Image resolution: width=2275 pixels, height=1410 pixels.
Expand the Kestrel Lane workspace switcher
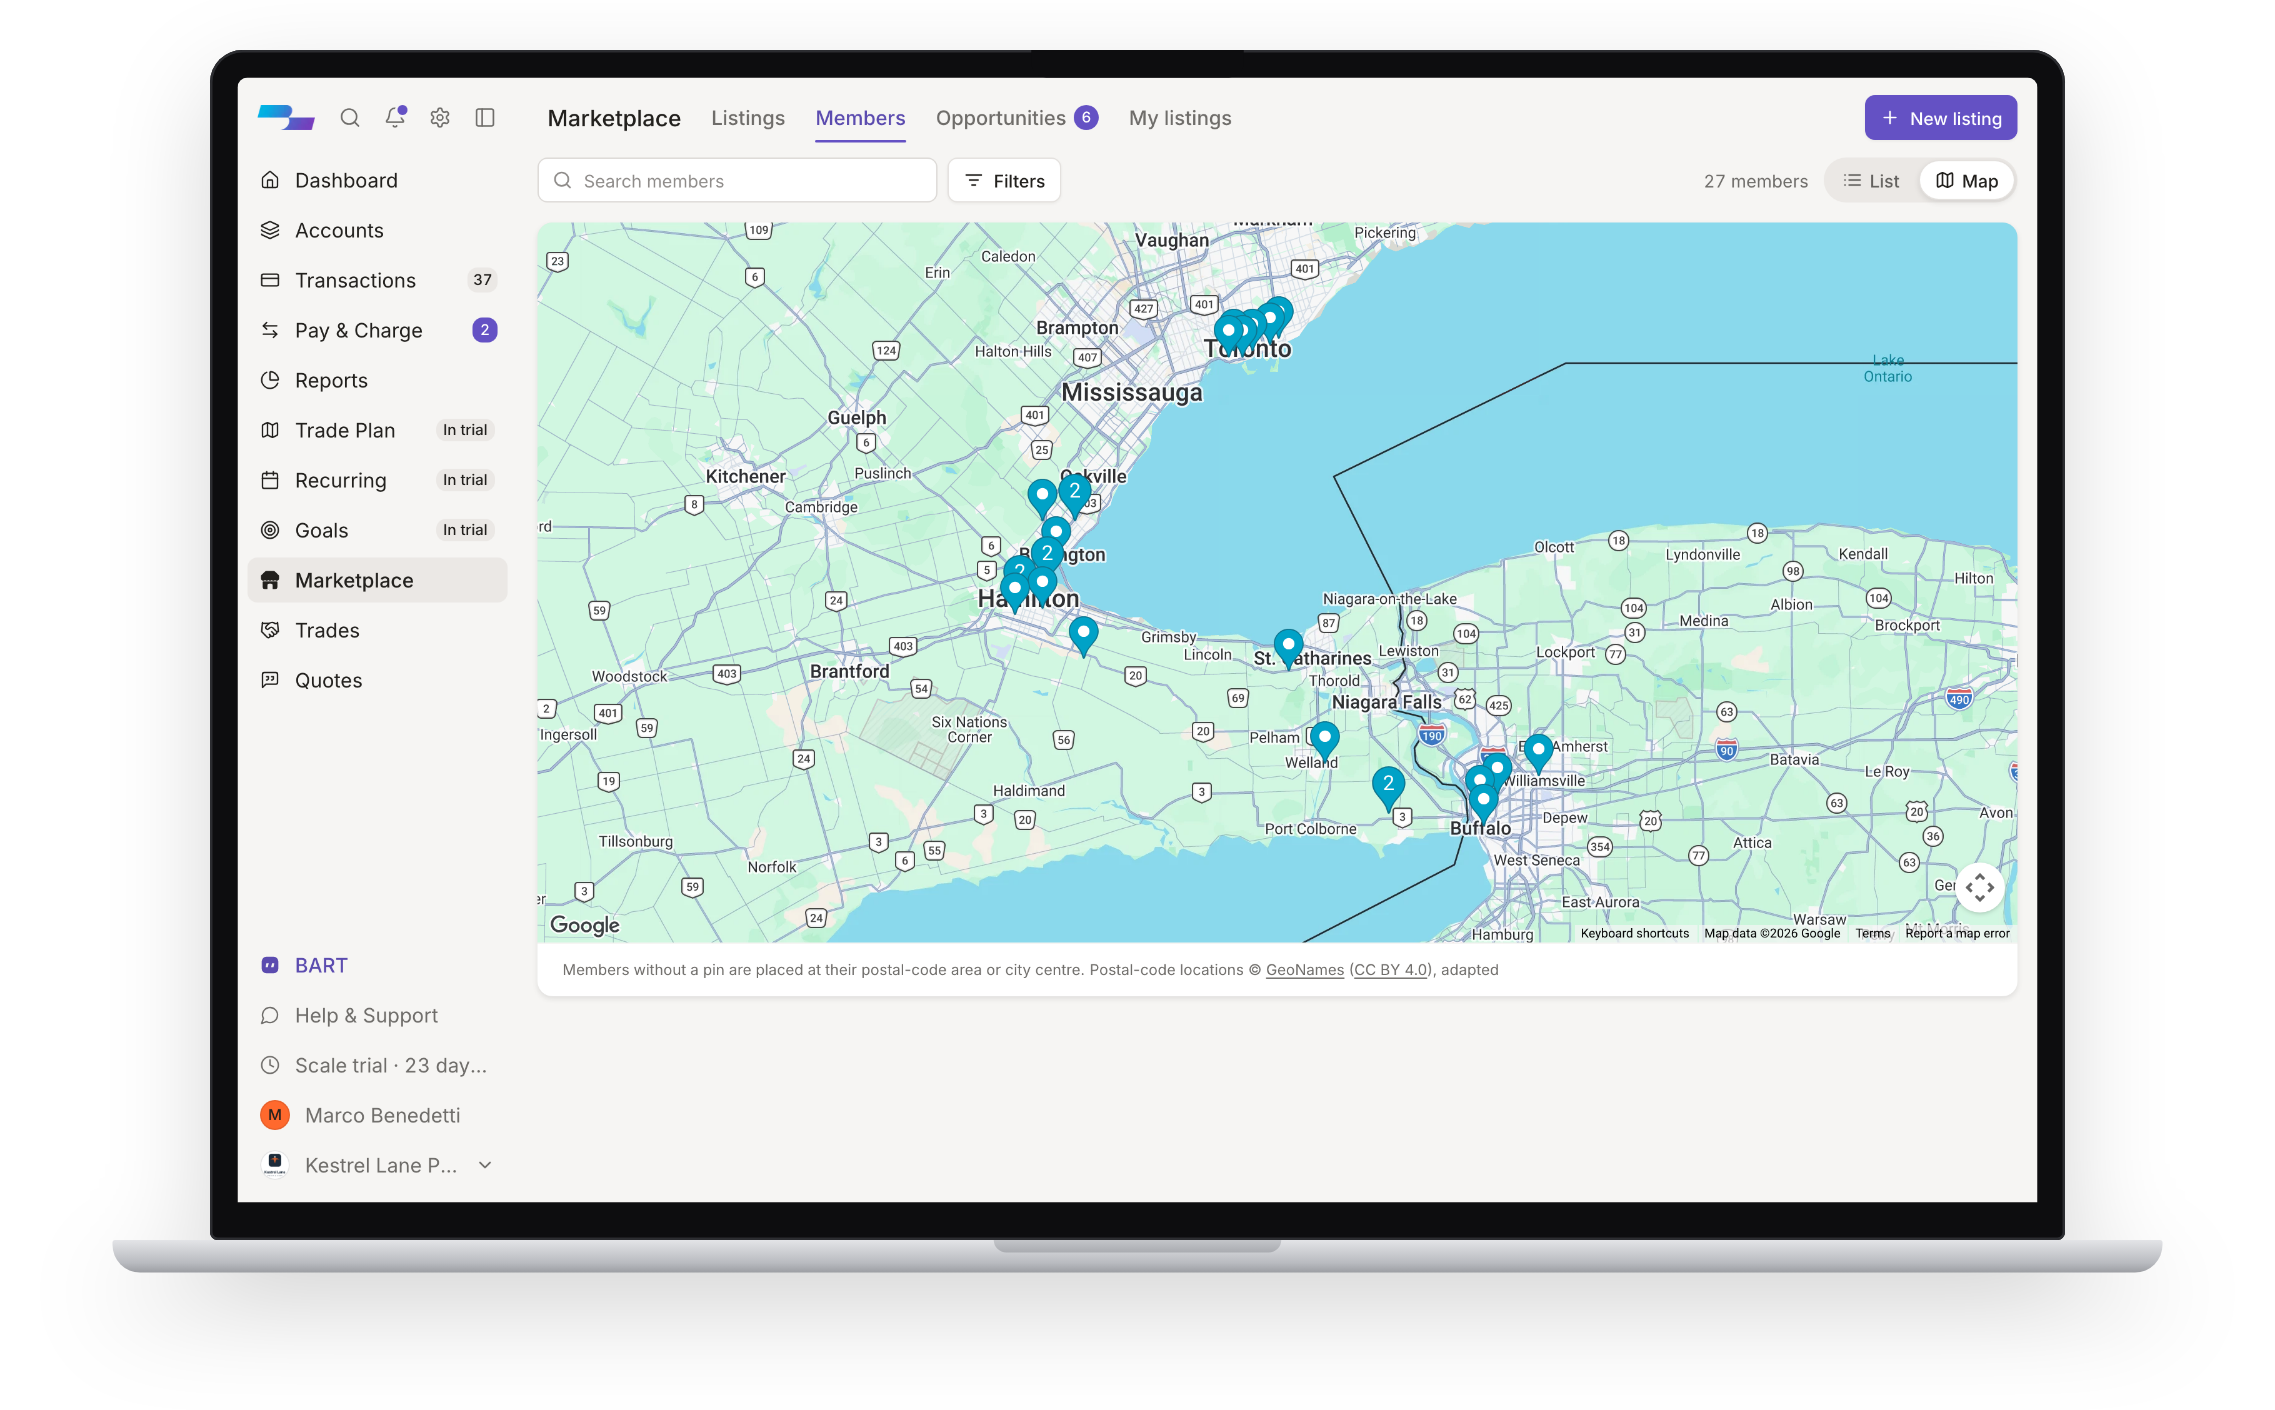pos(377,1165)
